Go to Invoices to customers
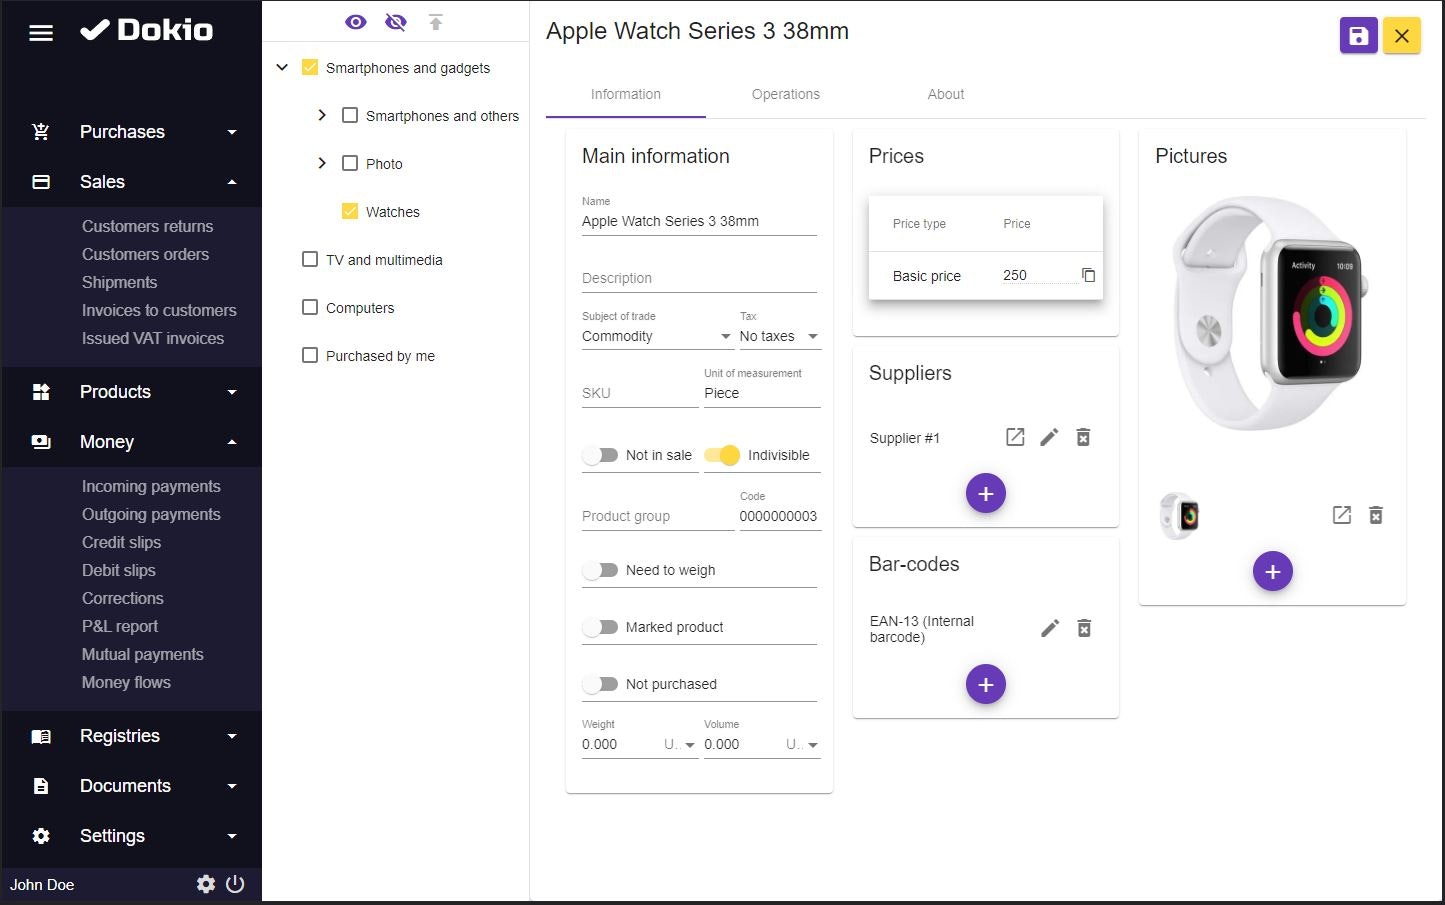 coord(159,310)
